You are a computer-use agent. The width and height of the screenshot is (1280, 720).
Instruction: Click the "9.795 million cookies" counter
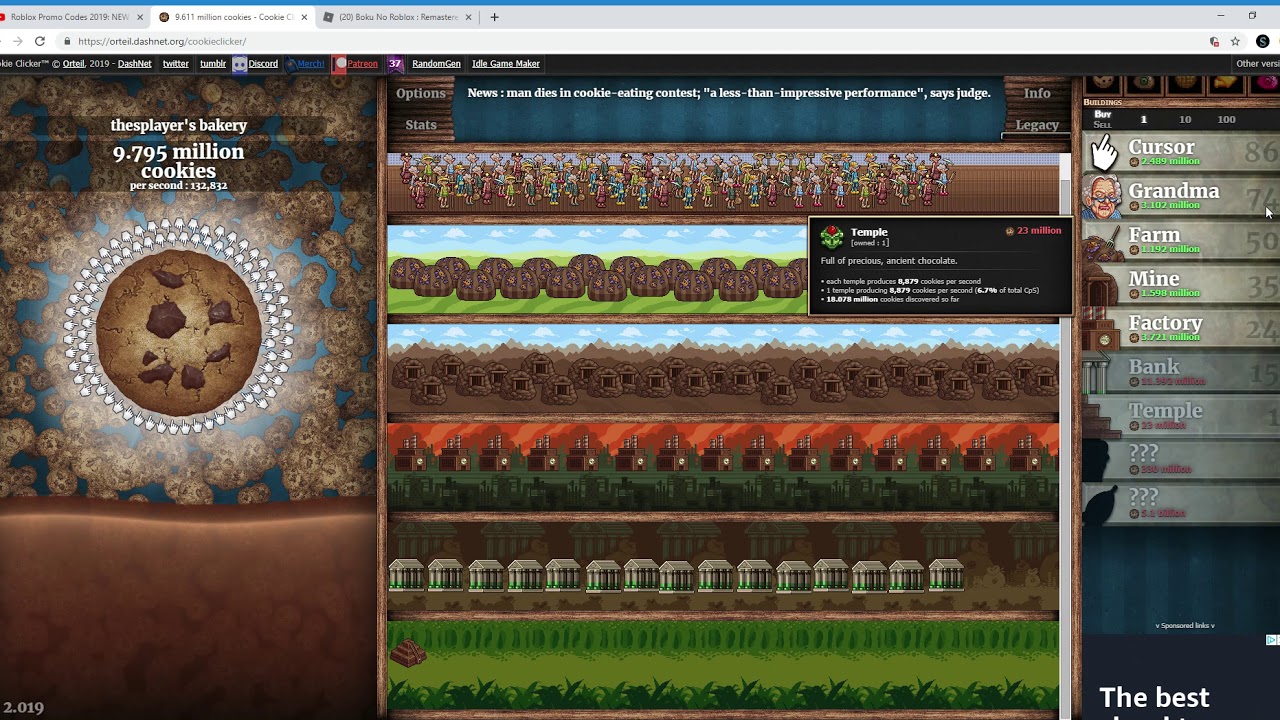click(x=179, y=161)
